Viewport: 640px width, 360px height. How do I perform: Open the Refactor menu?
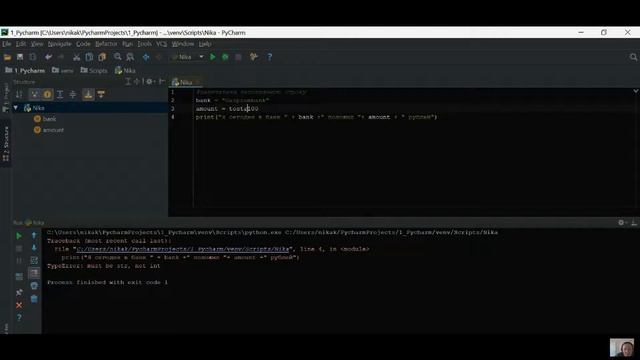(106, 44)
